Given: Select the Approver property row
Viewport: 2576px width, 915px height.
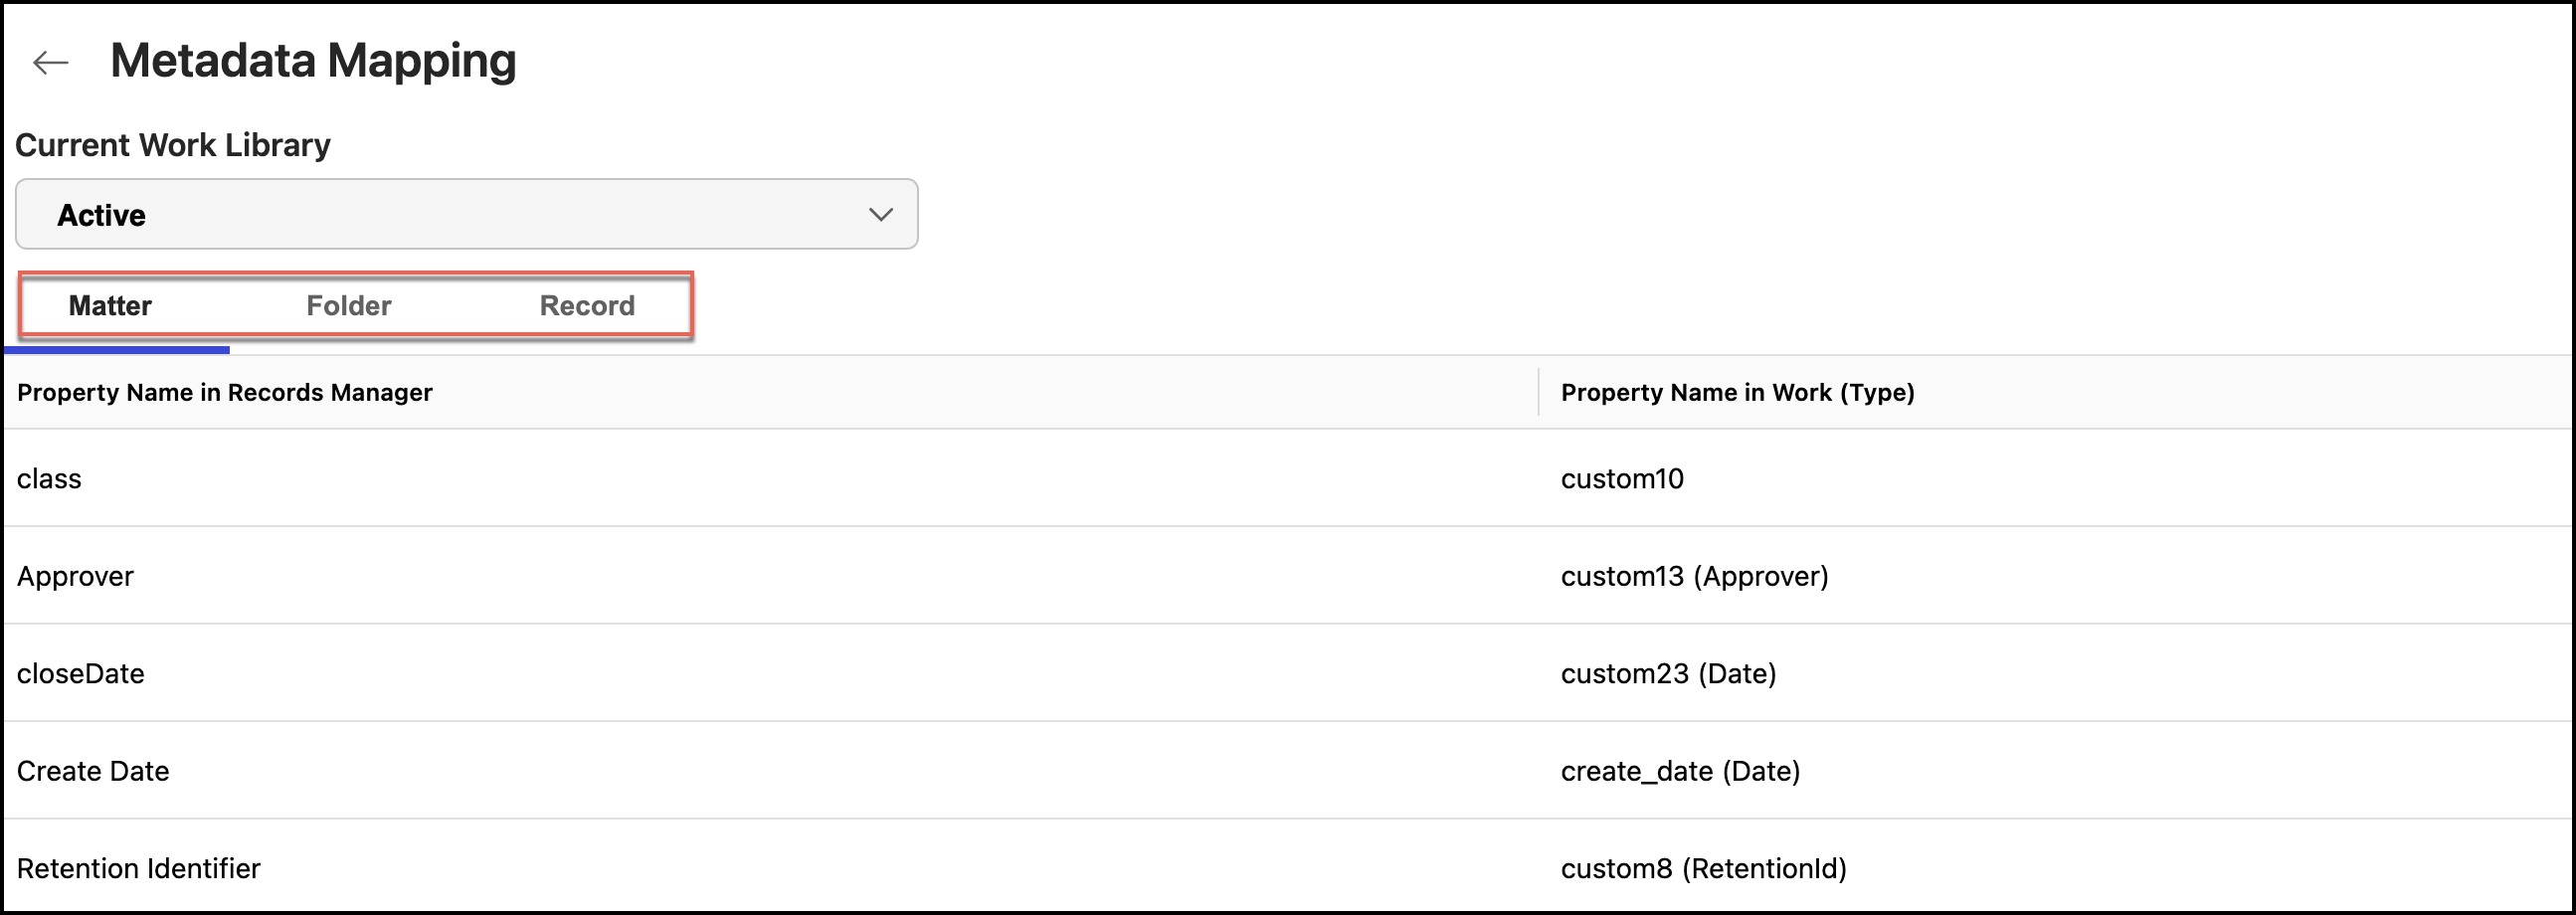Looking at the screenshot, I should (x=75, y=576).
